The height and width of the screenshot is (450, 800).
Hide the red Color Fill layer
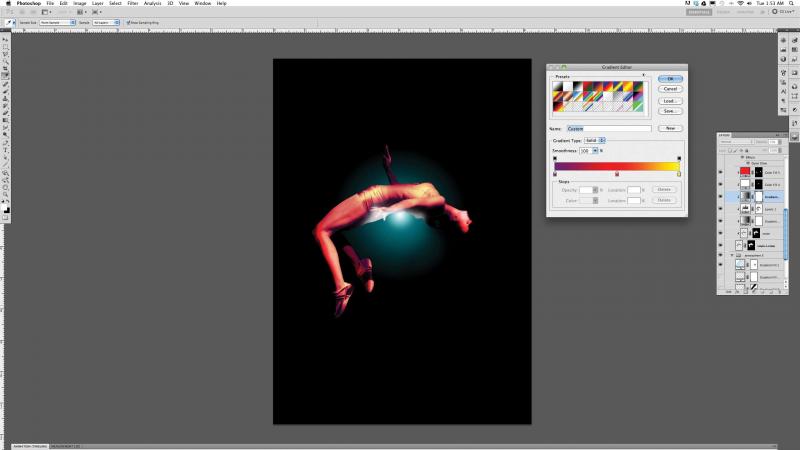pos(720,172)
